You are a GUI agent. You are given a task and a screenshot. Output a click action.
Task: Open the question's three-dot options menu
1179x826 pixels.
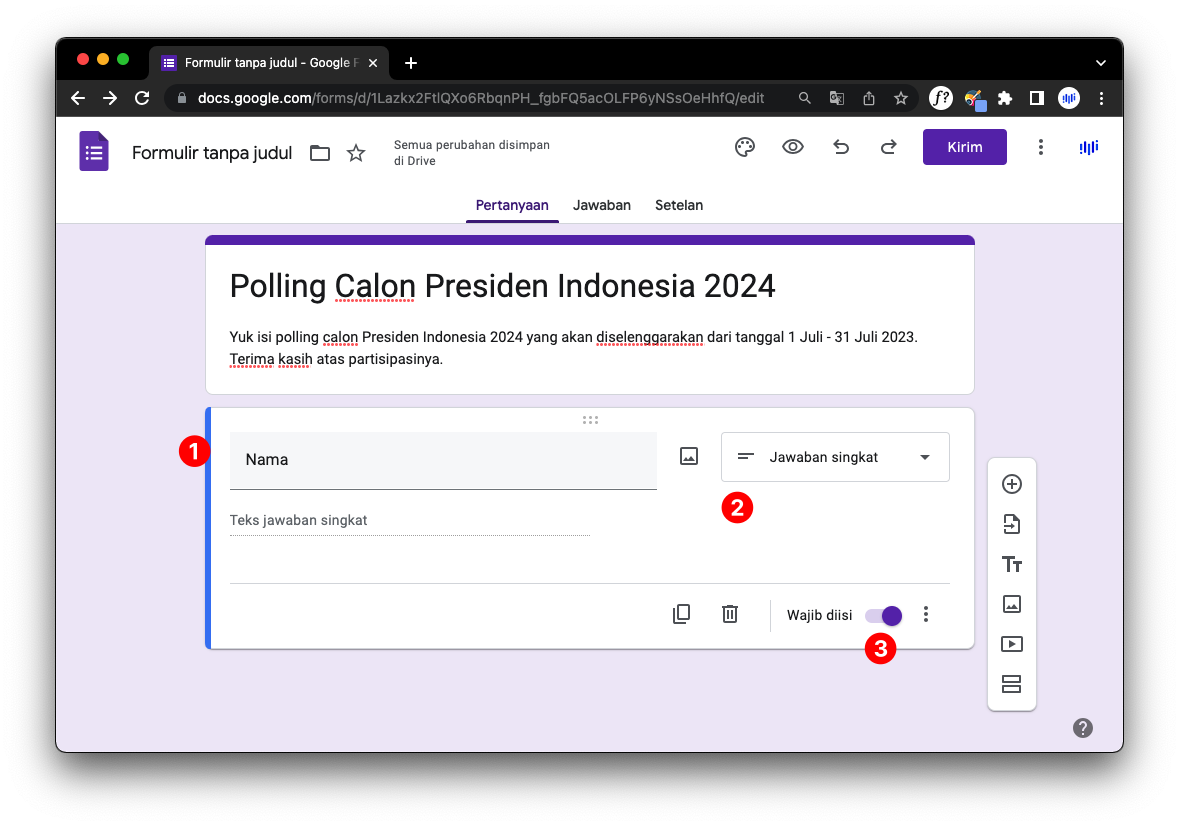coord(925,613)
